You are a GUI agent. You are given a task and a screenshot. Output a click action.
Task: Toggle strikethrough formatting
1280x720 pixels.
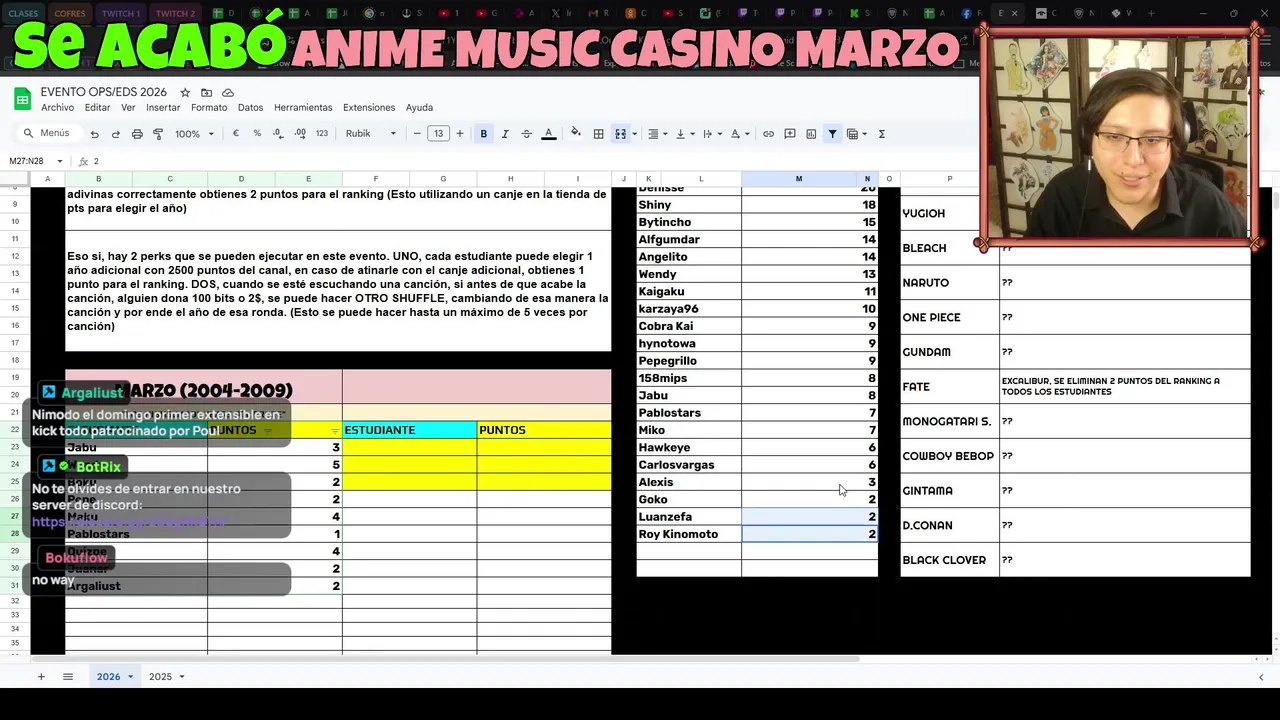click(526, 134)
